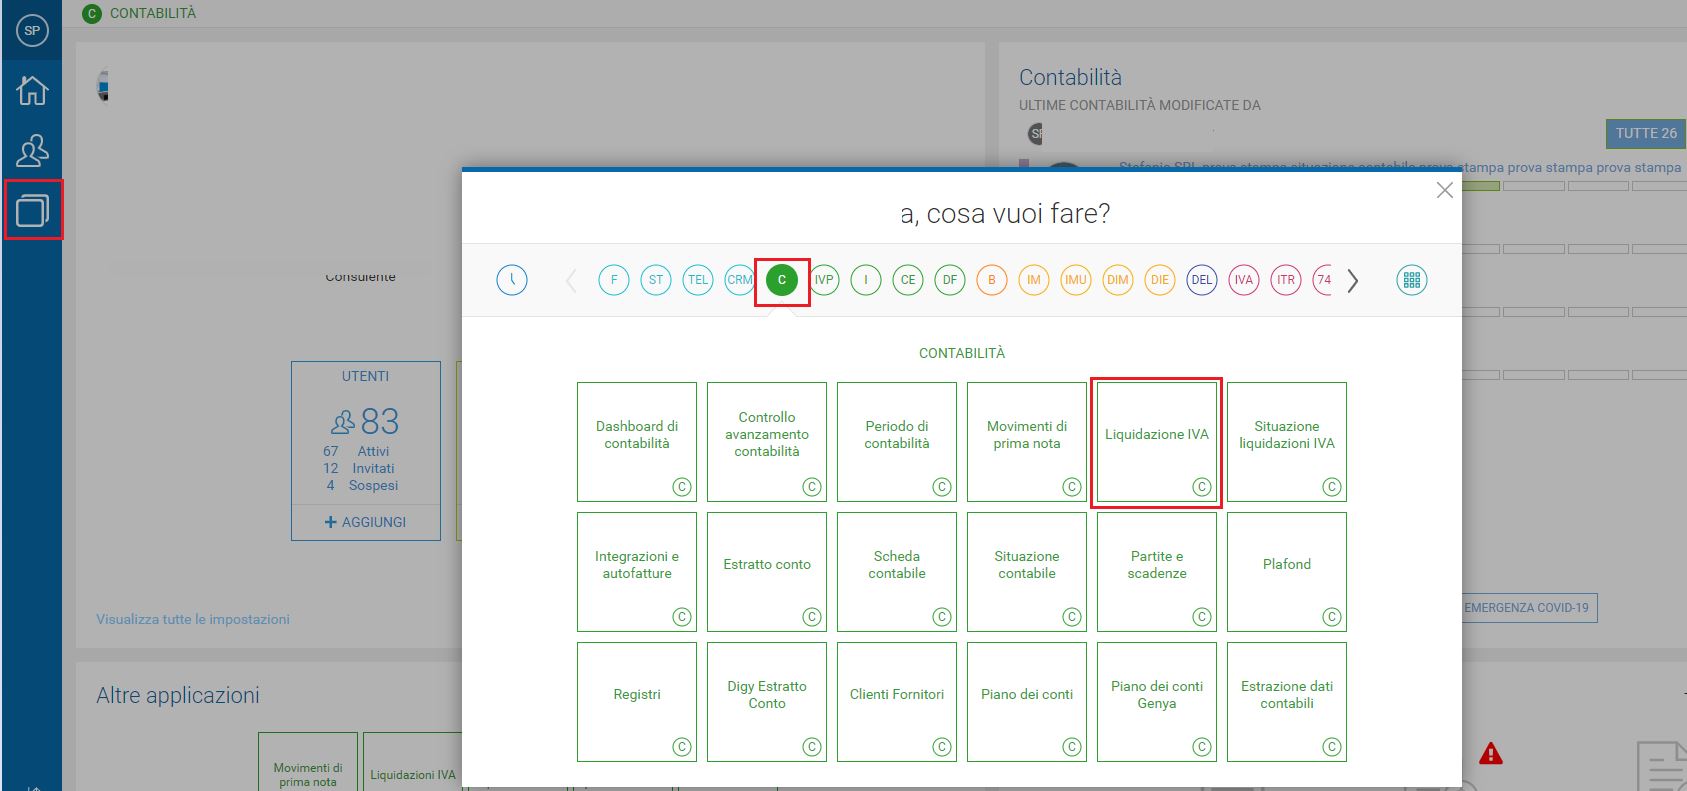Viewport: 1687px width, 791px height.
Task: Close the cosa vuoi fare dialog
Action: tap(1444, 190)
